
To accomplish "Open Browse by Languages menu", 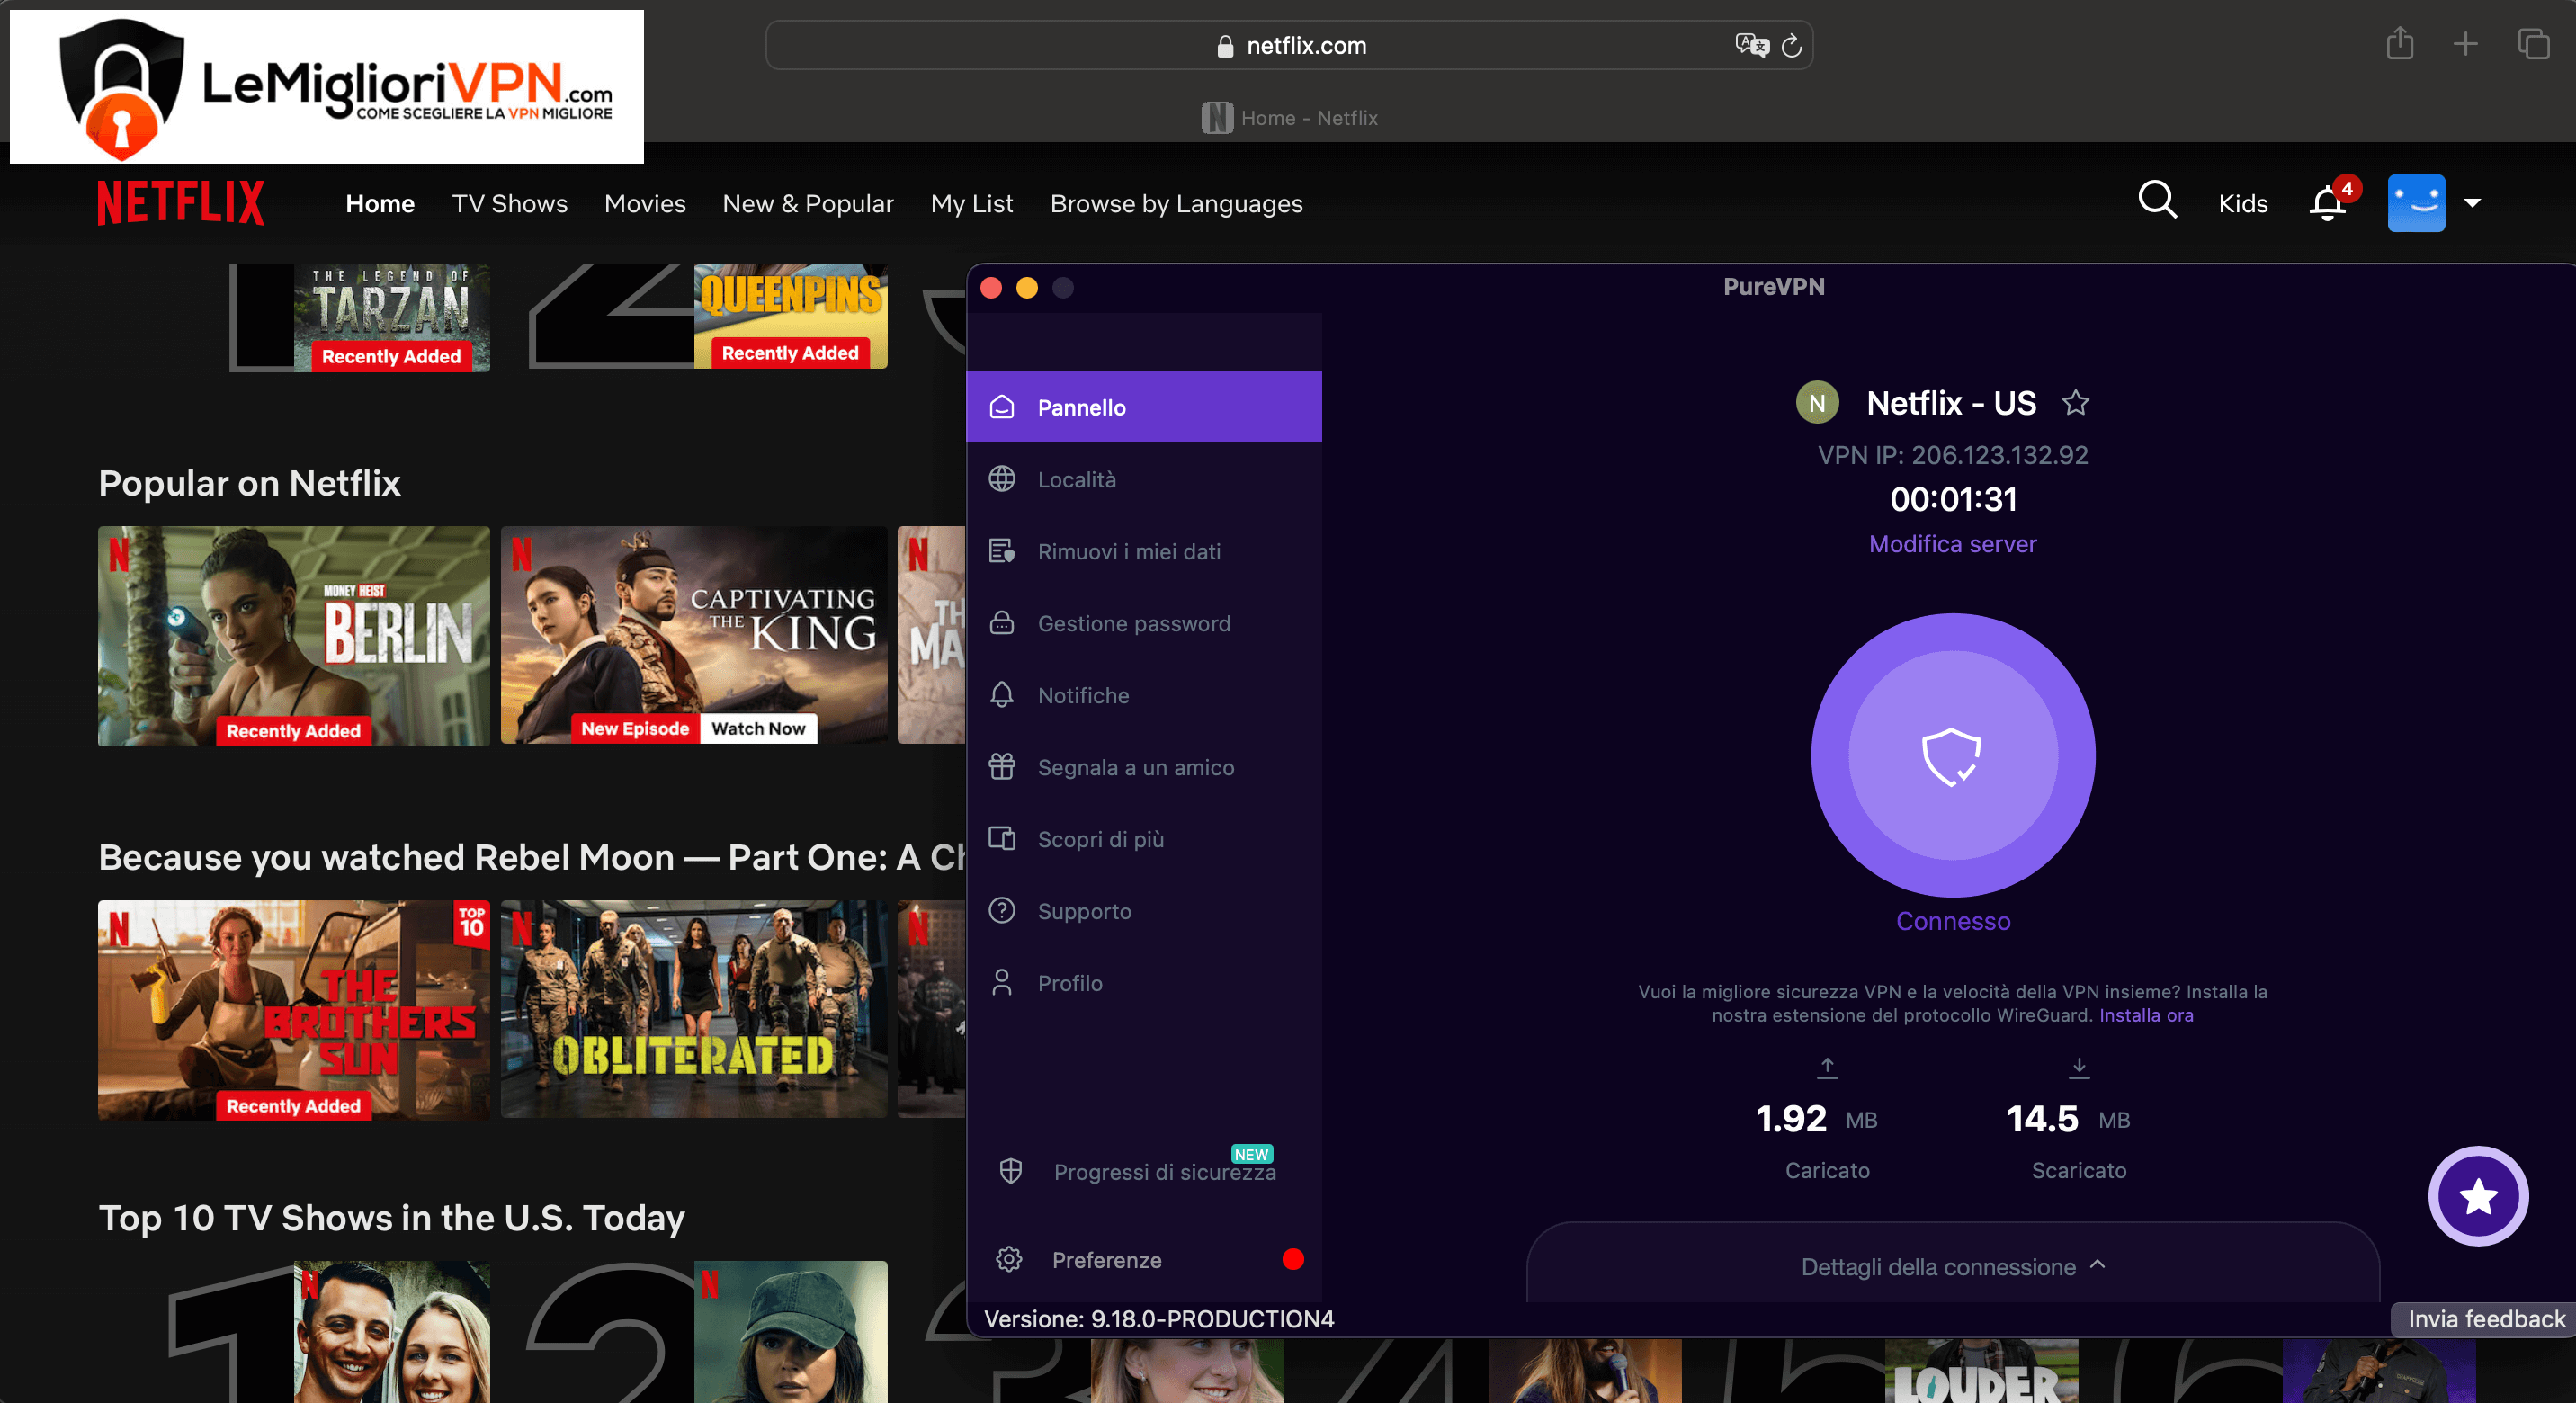I will point(1176,203).
